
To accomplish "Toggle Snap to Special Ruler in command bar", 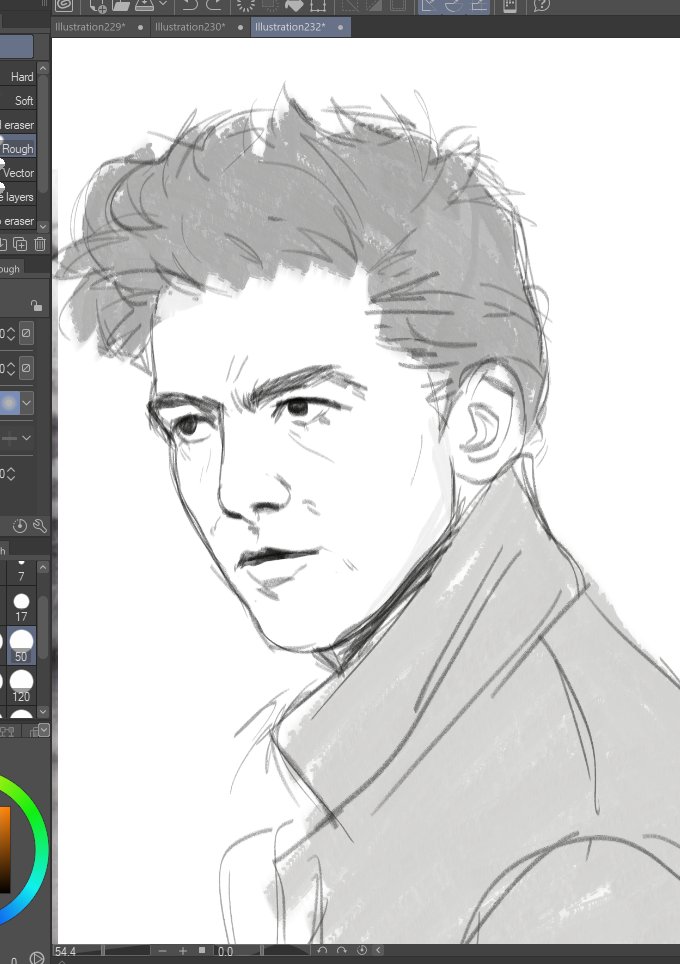I will pos(454,6).
